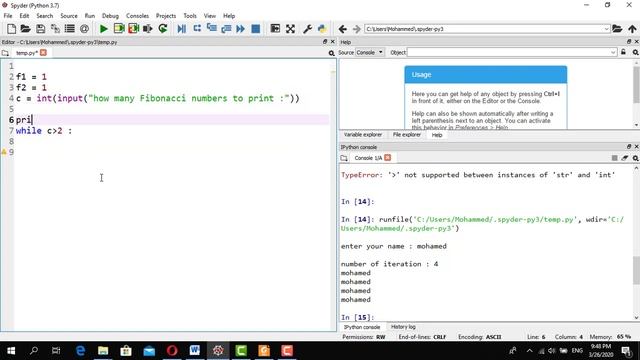Expand the working directory path dropdown
The height and width of the screenshot is (360, 640).
point(606,29)
